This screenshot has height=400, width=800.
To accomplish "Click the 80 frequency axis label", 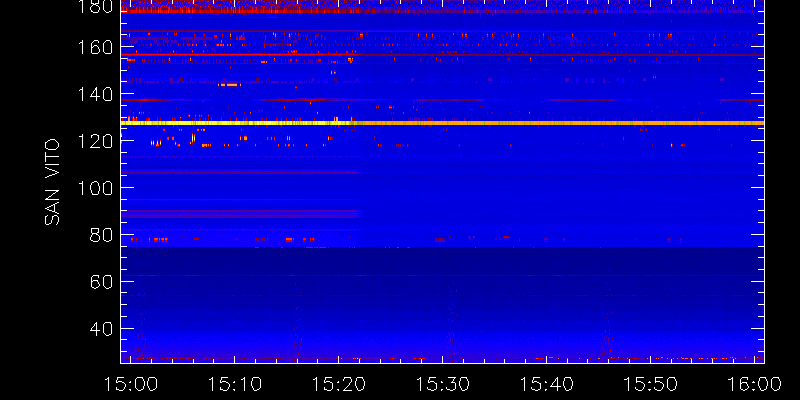I will point(101,236).
